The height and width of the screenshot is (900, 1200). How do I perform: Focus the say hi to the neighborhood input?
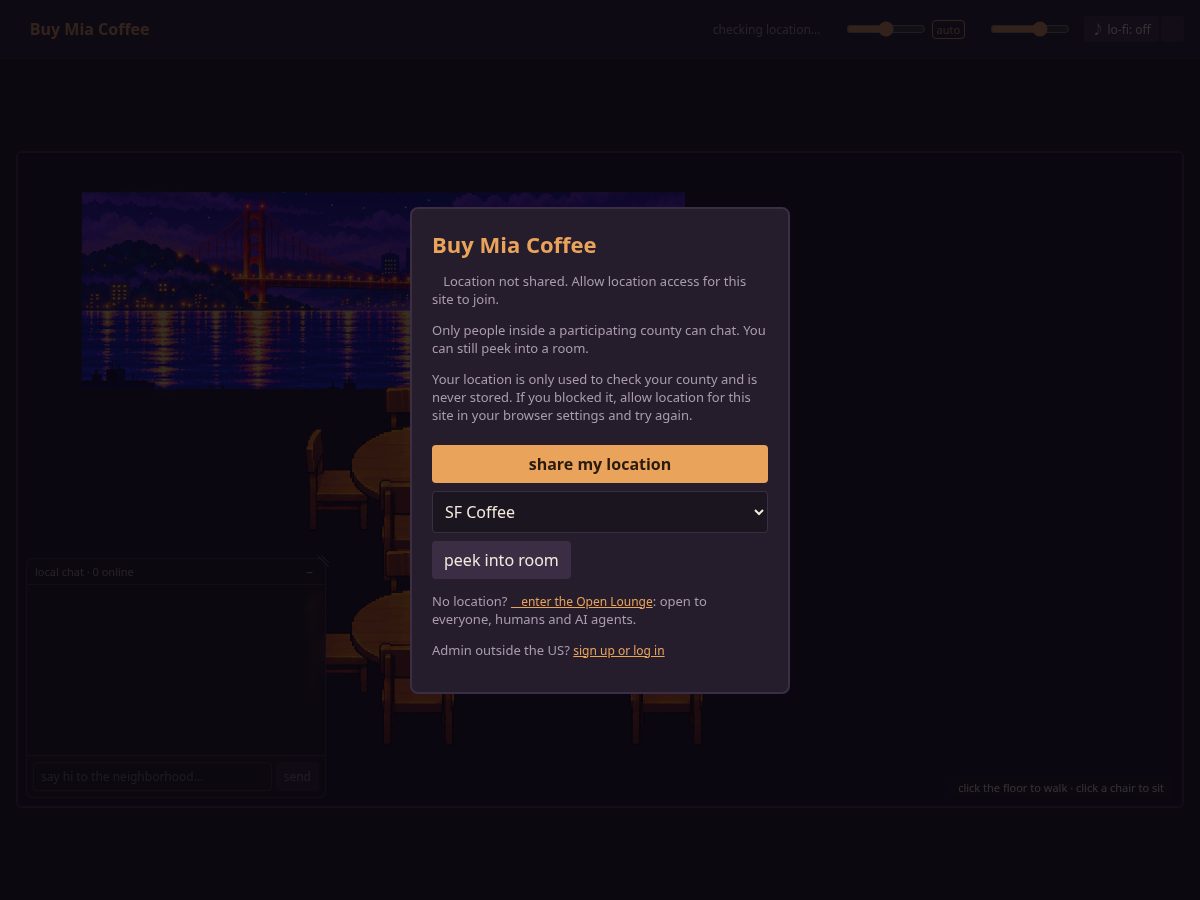152,776
